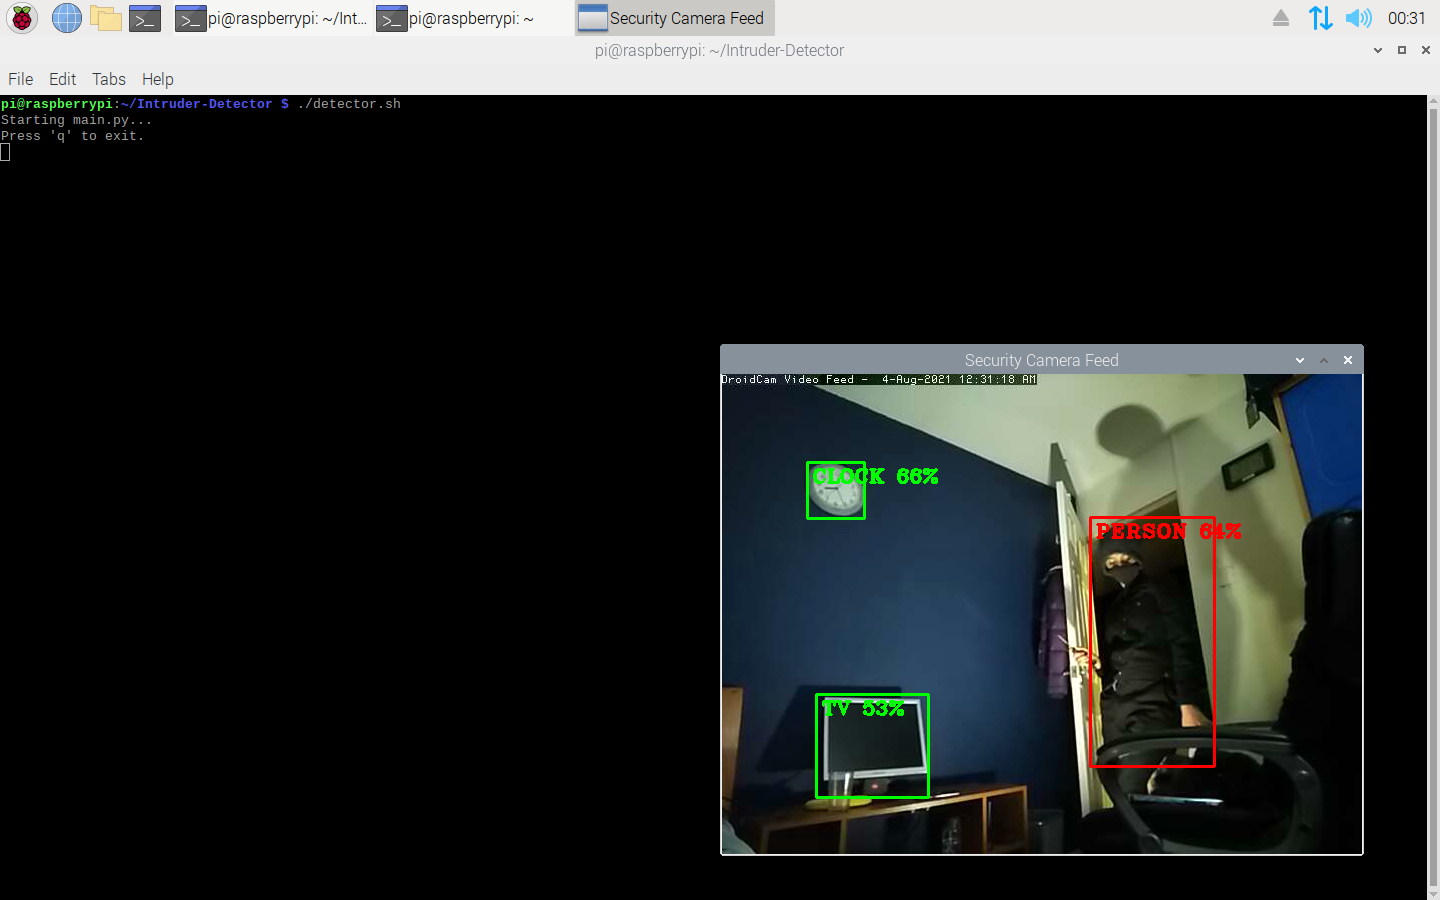Maximize the Intruder-Detector terminal window

[x=1402, y=50]
